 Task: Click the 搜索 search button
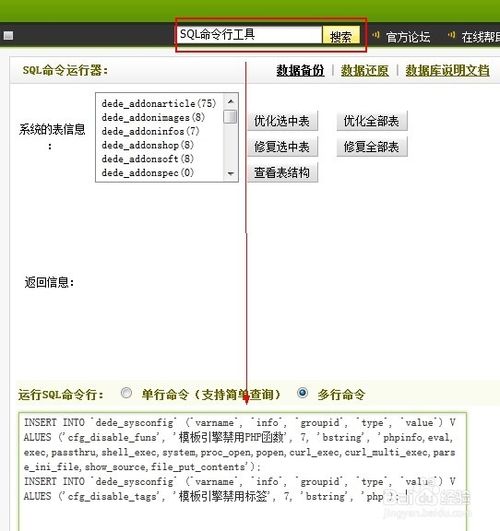[340, 36]
